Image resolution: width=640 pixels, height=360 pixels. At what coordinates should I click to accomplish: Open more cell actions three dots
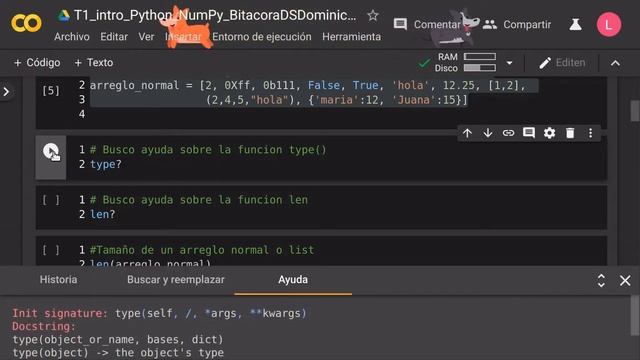[x=590, y=133]
